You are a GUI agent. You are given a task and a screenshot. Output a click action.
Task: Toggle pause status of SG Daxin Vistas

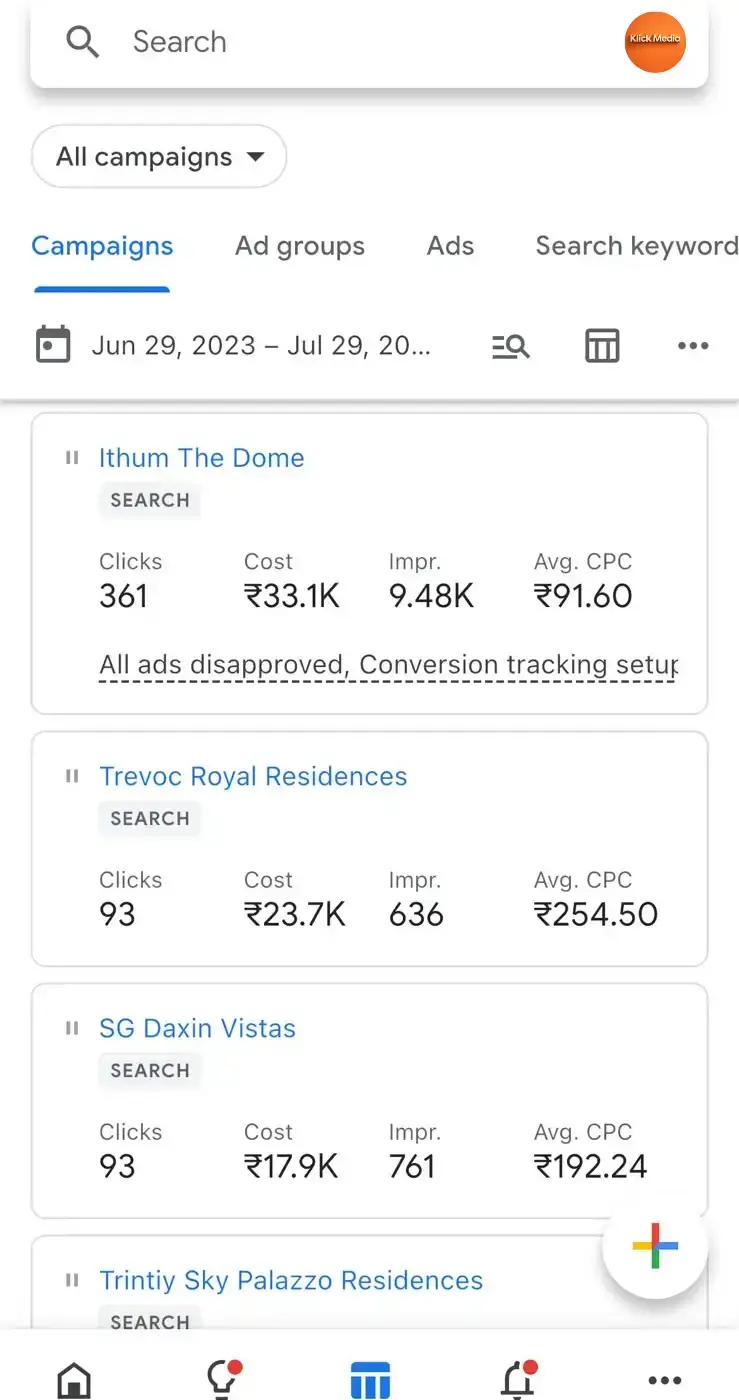(x=72, y=1028)
